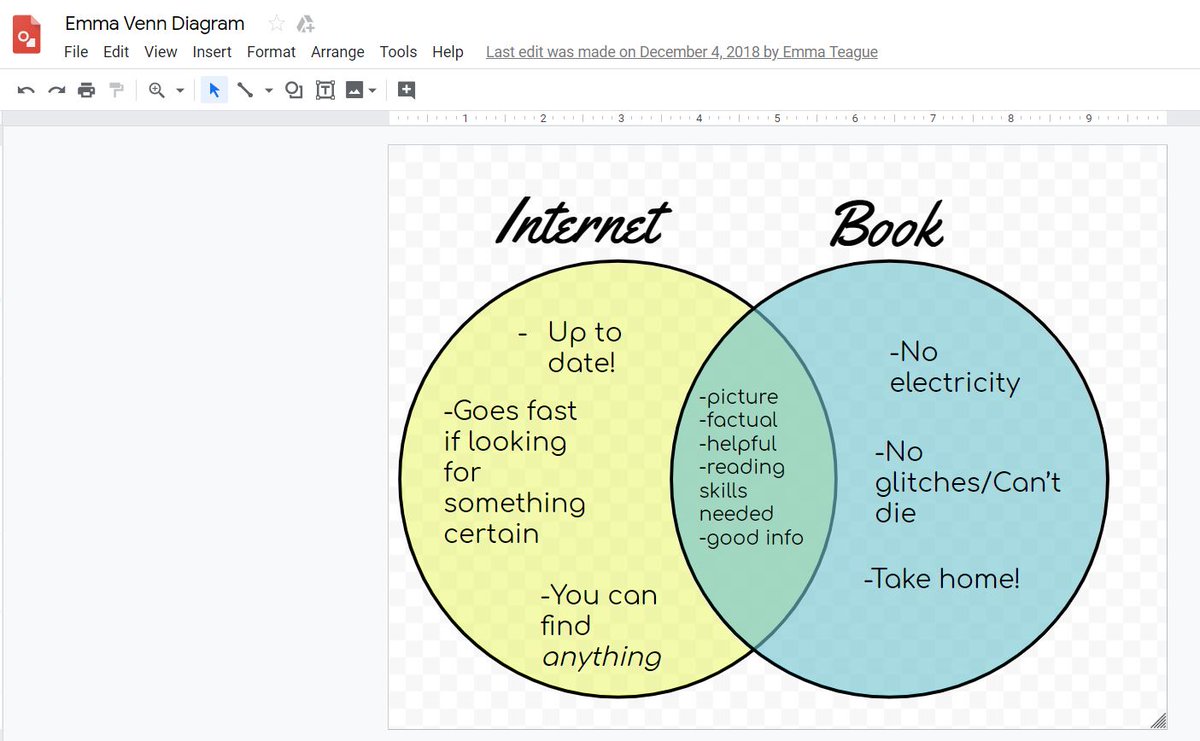This screenshot has height=741, width=1200.
Task: Open the Insert menu
Action: [x=212, y=52]
